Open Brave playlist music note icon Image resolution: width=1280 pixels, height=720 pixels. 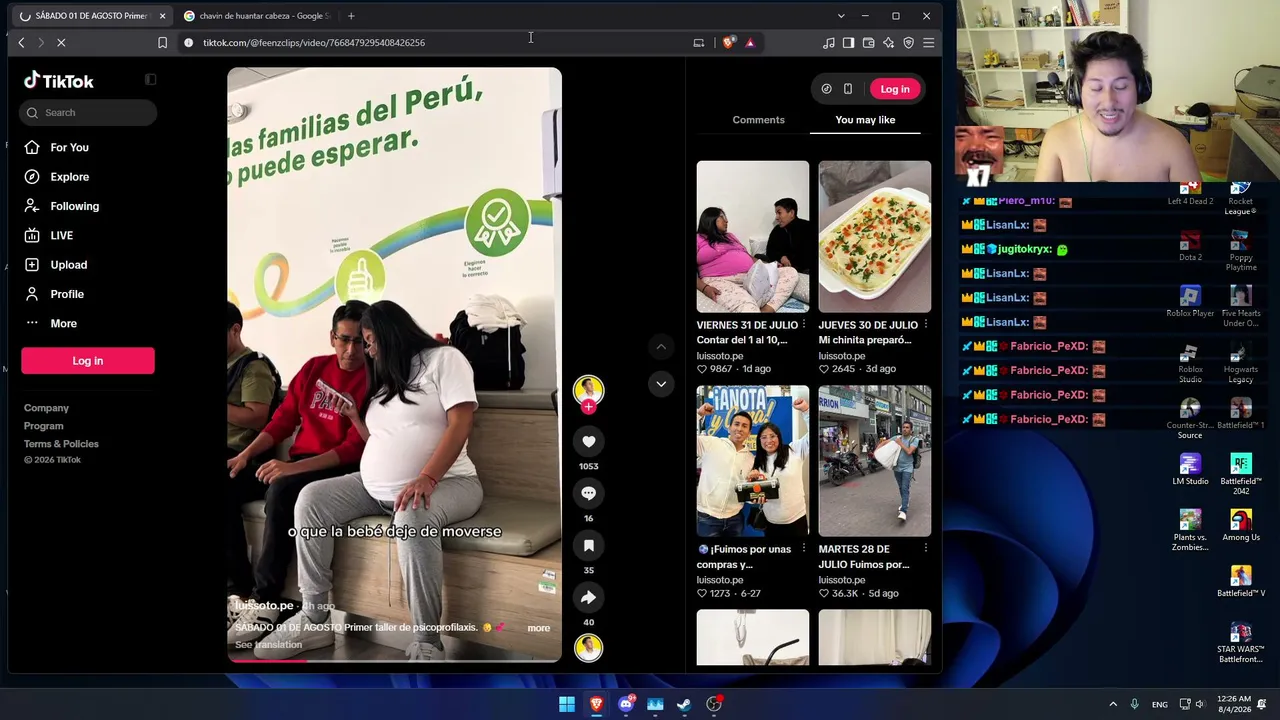(x=828, y=42)
